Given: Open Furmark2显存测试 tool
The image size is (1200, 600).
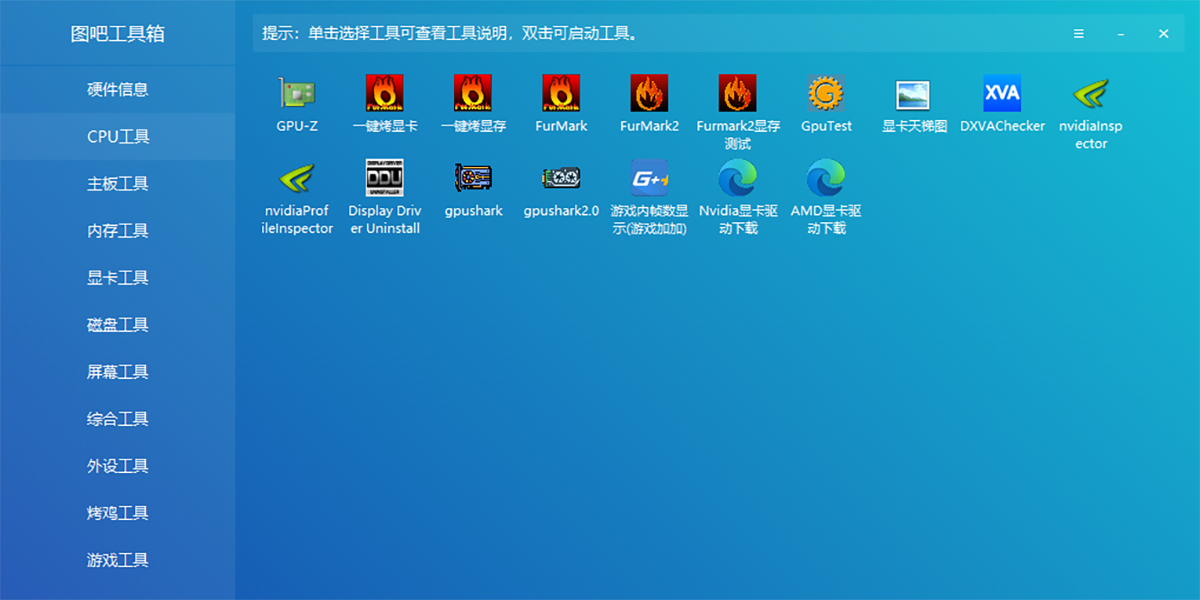Looking at the screenshot, I should click(x=737, y=95).
